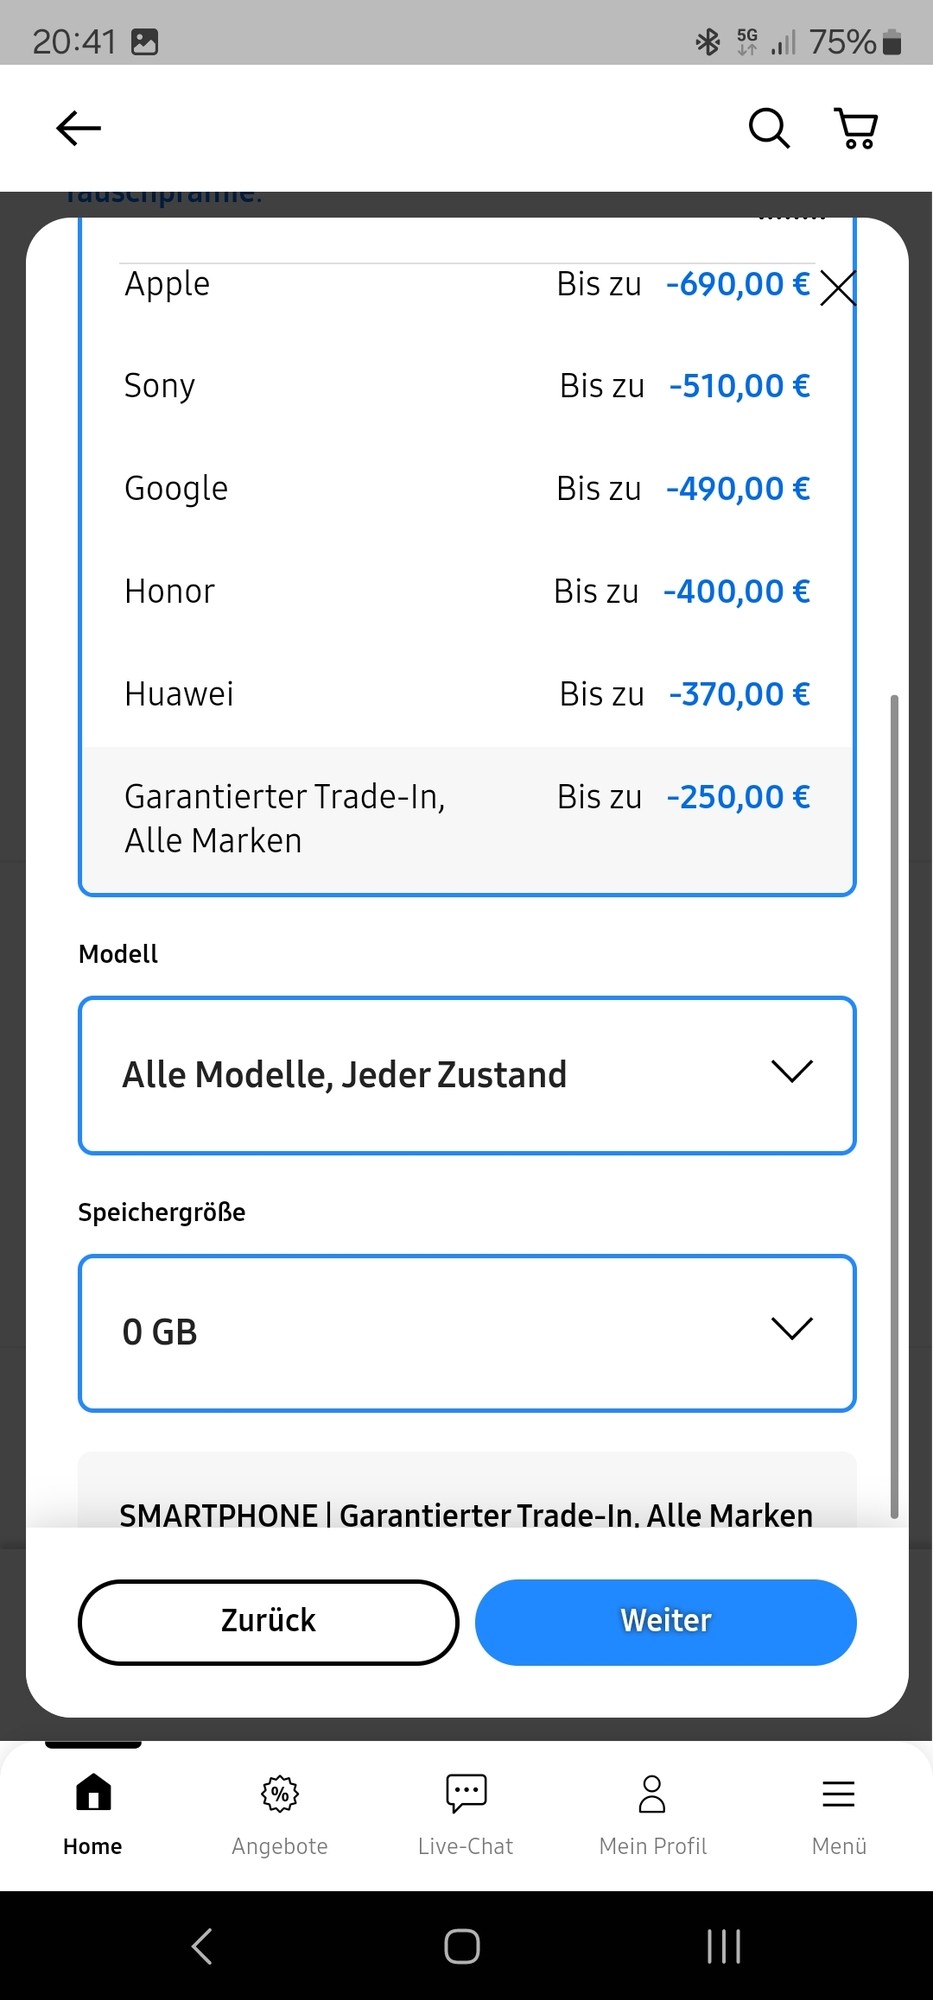
Task: Tap the back arrow in header
Action: coord(78,128)
